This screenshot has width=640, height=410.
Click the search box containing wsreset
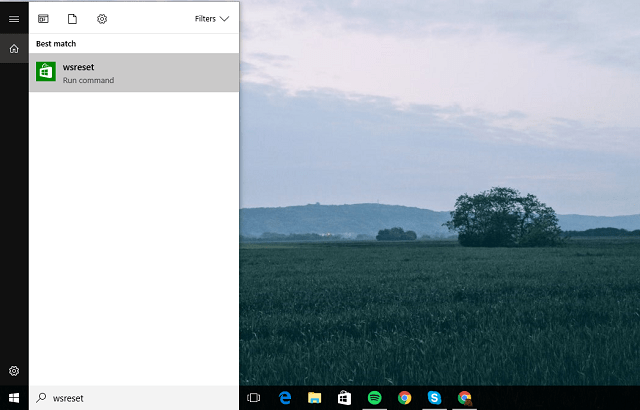point(134,398)
